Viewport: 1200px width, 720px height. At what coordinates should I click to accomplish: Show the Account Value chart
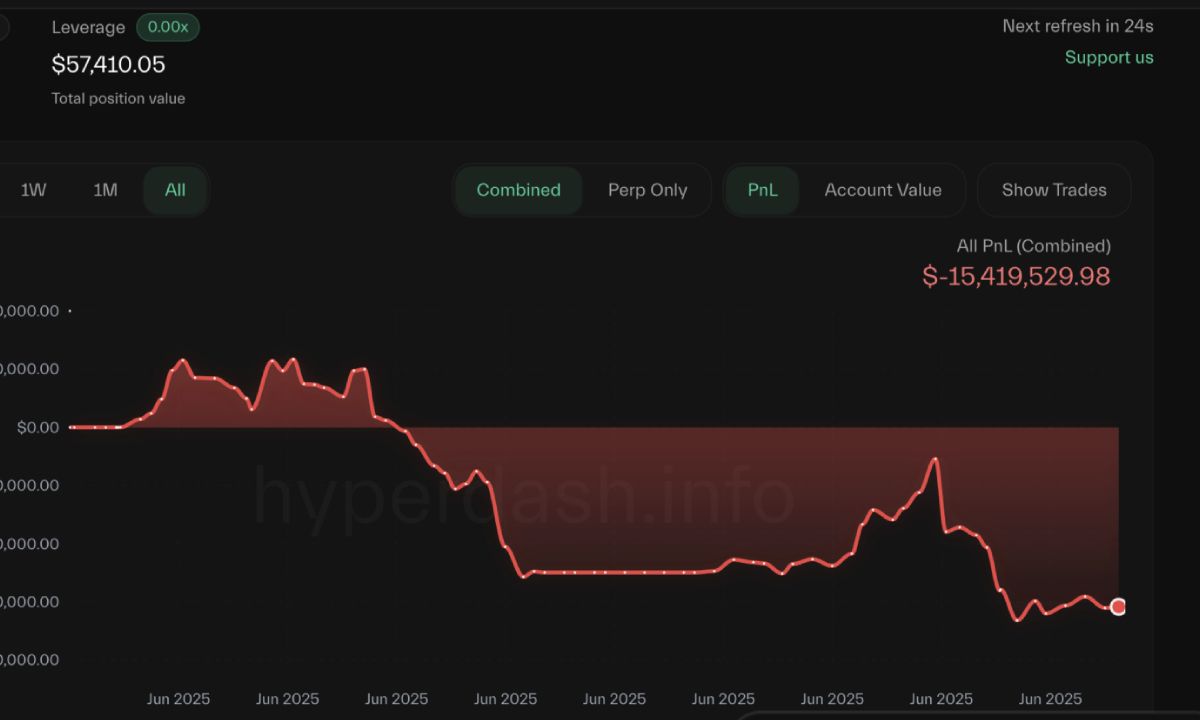883,190
